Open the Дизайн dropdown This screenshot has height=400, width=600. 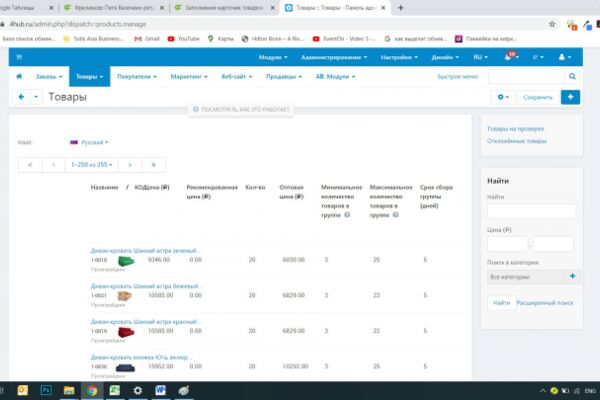(x=445, y=57)
